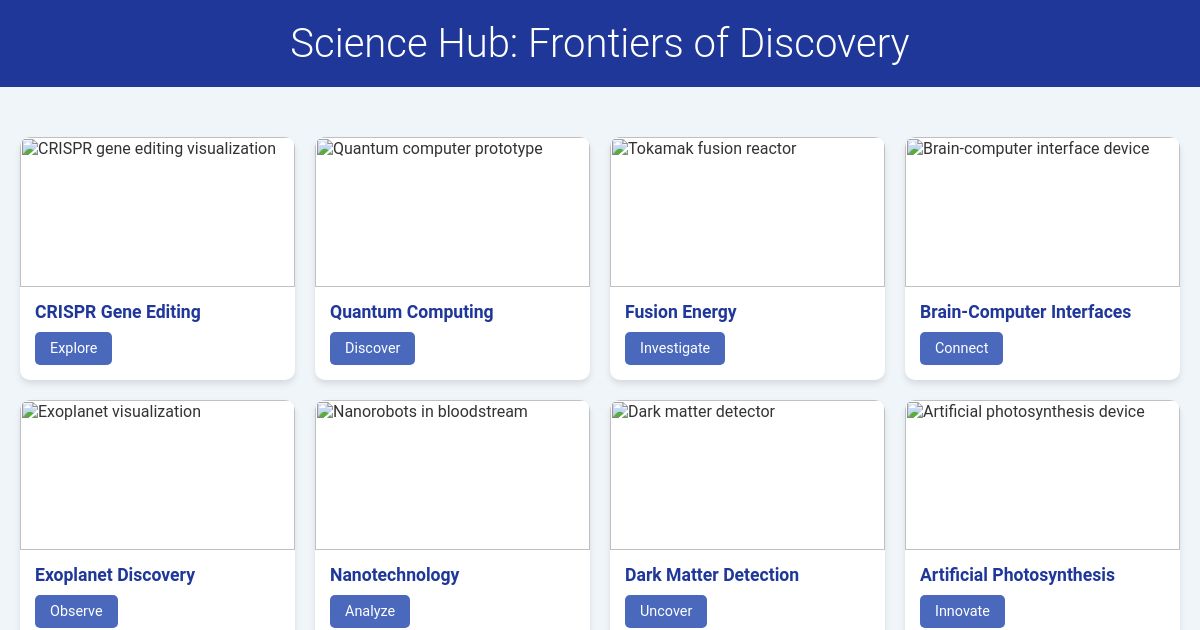Screen dimensions: 1200x630
Task: Click Innovate under Artificial Photosynthesis
Action: 962,611
